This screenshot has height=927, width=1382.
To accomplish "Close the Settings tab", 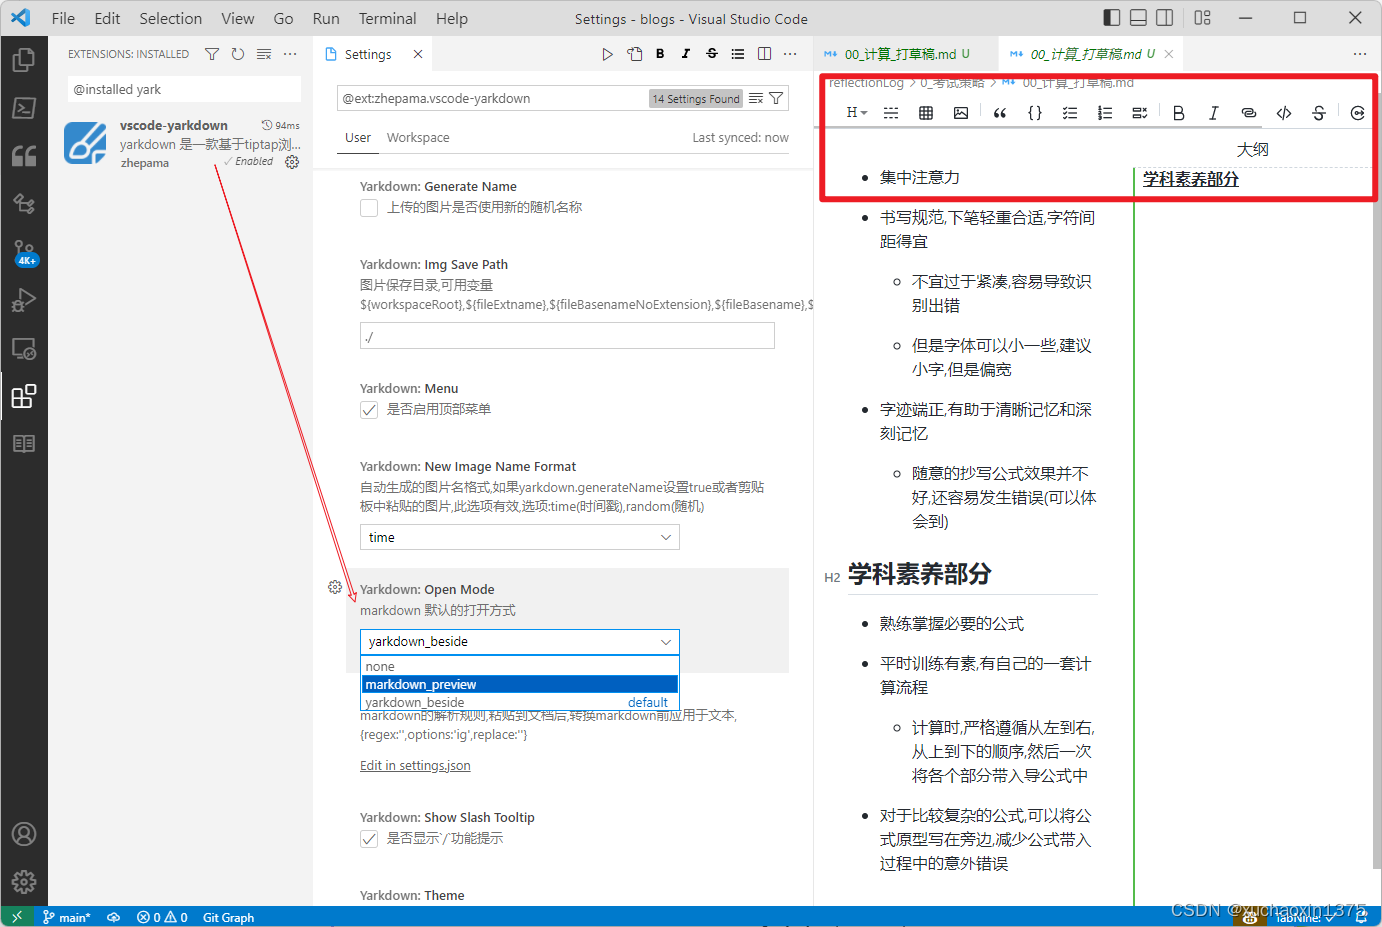I will point(418,54).
